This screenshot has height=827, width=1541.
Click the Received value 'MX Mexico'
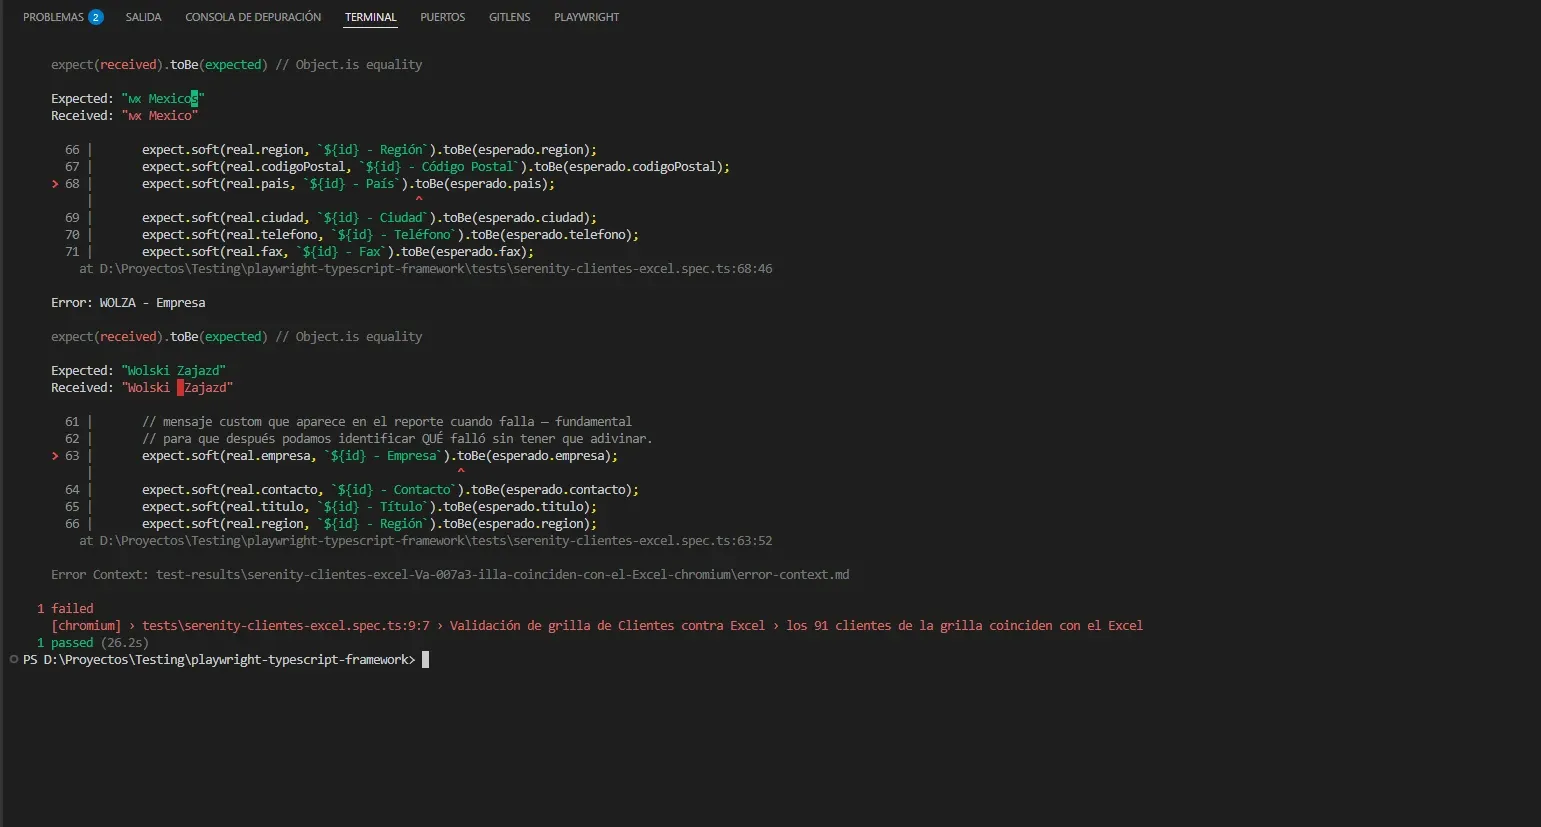tap(160, 115)
